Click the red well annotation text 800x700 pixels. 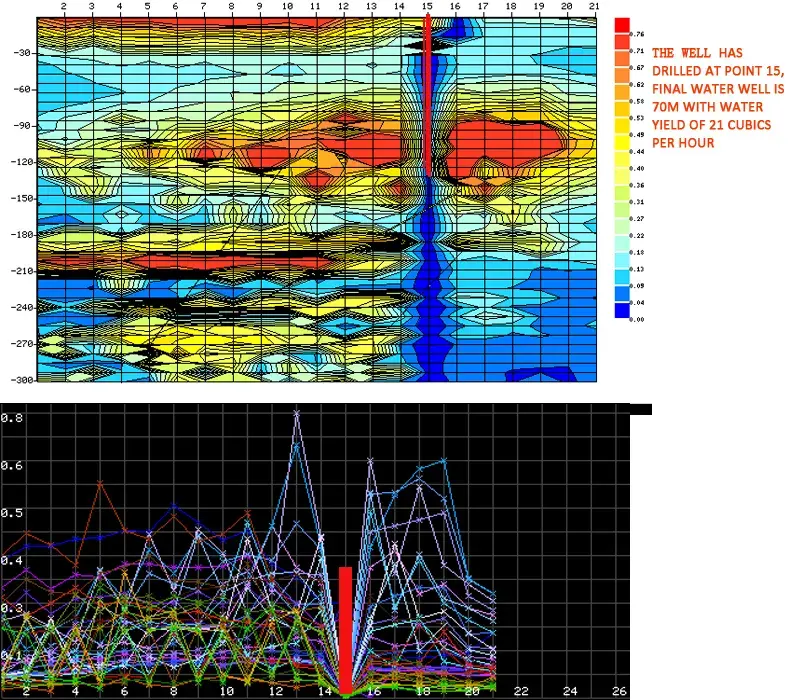tap(717, 97)
